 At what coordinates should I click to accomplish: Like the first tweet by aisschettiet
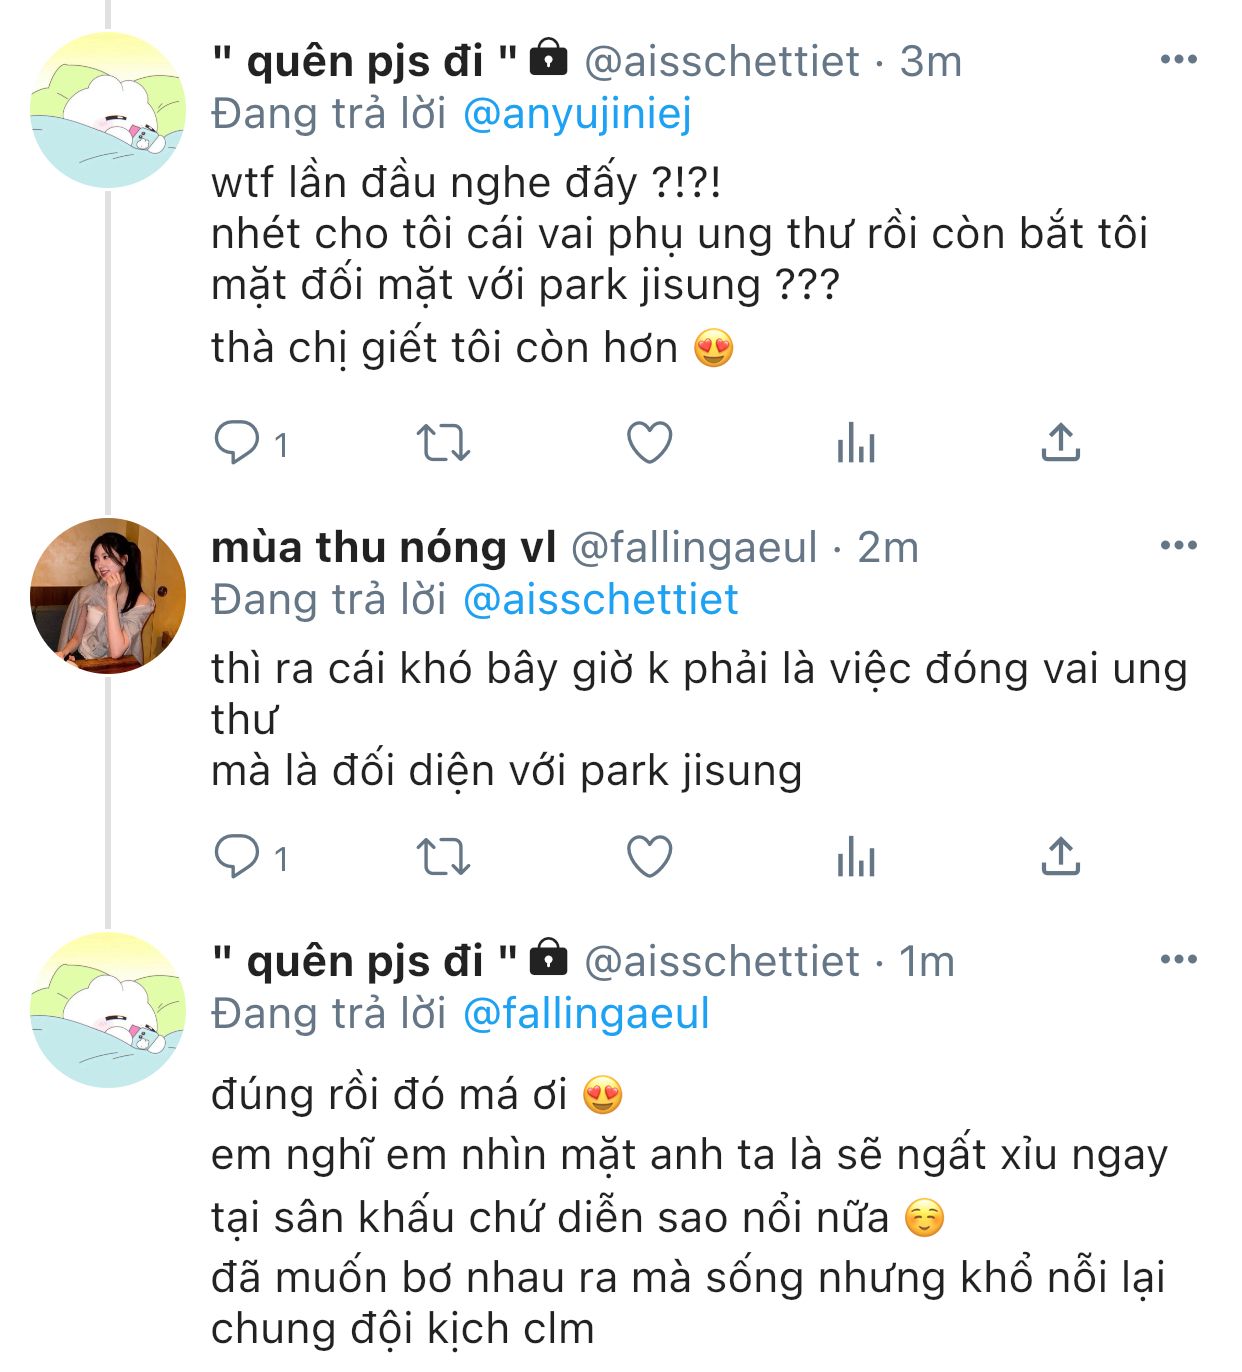pyautogui.click(x=649, y=443)
